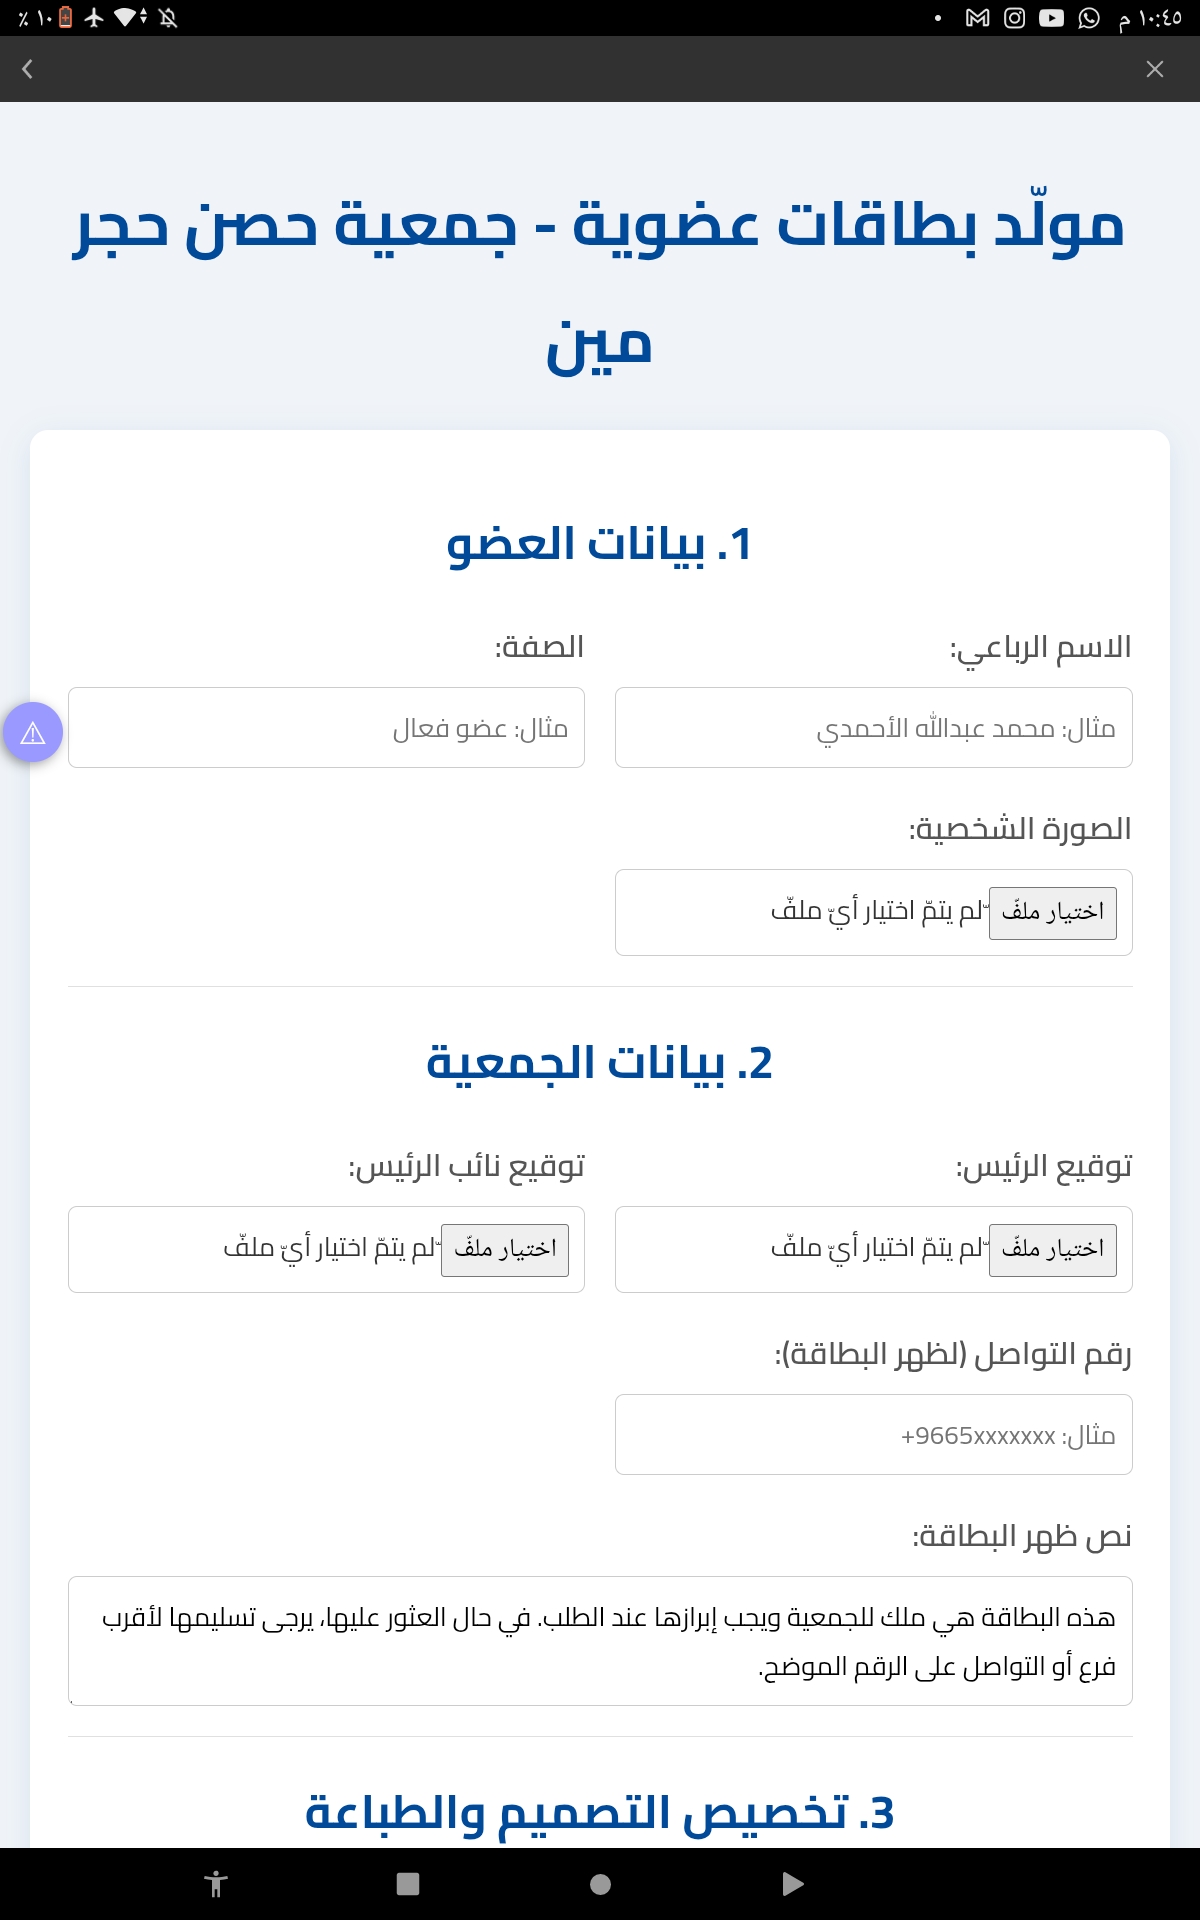The width and height of the screenshot is (1200, 1920).
Task: Click the رقم التواصل phone number field
Action: tap(873, 1435)
